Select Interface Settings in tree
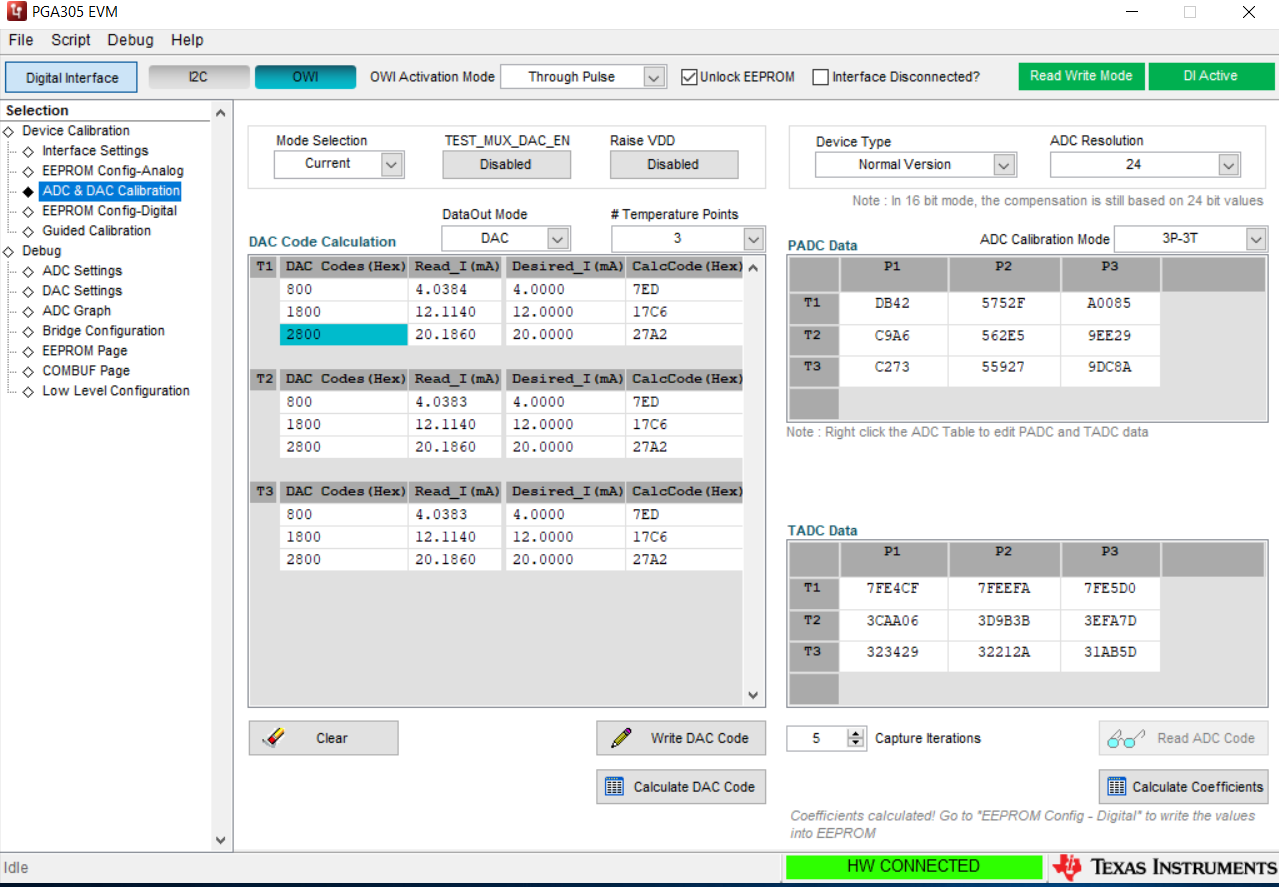 [x=95, y=151]
